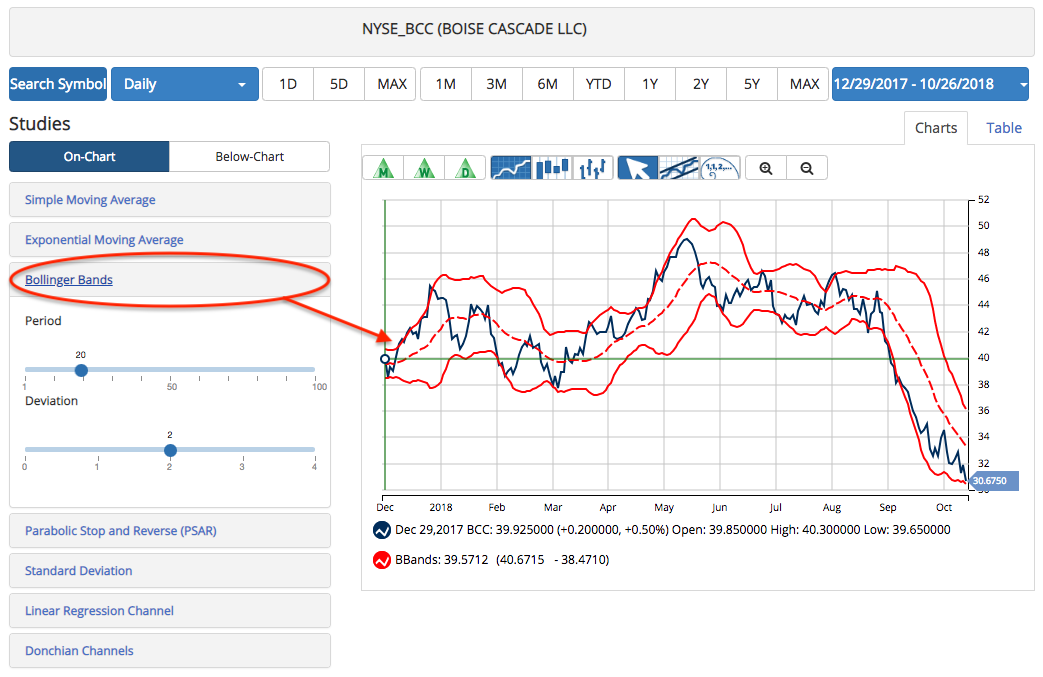Expand the Simple Moving Average study

(170, 200)
